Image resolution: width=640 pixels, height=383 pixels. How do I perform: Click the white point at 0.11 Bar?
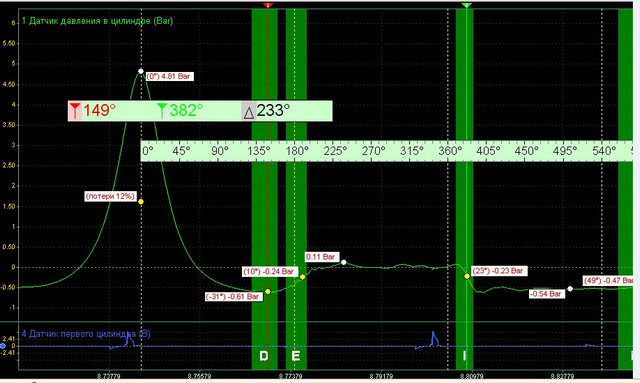[344, 262]
